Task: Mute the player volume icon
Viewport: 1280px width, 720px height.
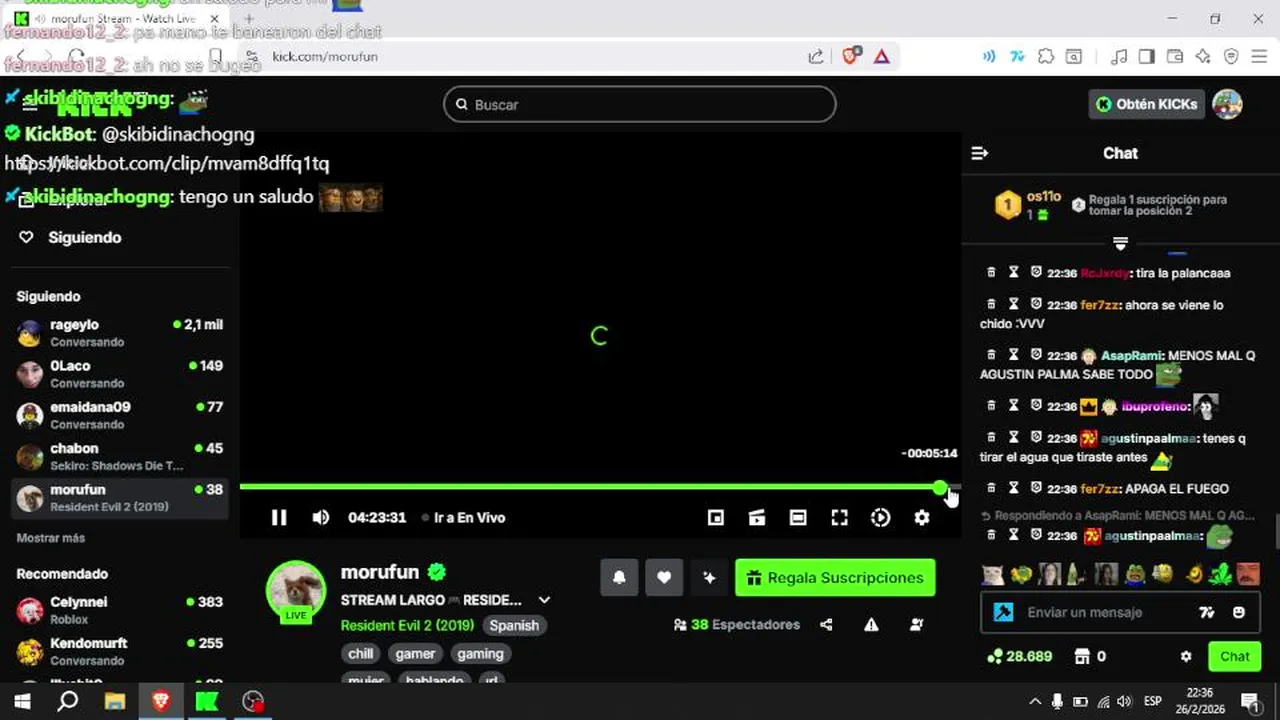Action: click(320, 517)
